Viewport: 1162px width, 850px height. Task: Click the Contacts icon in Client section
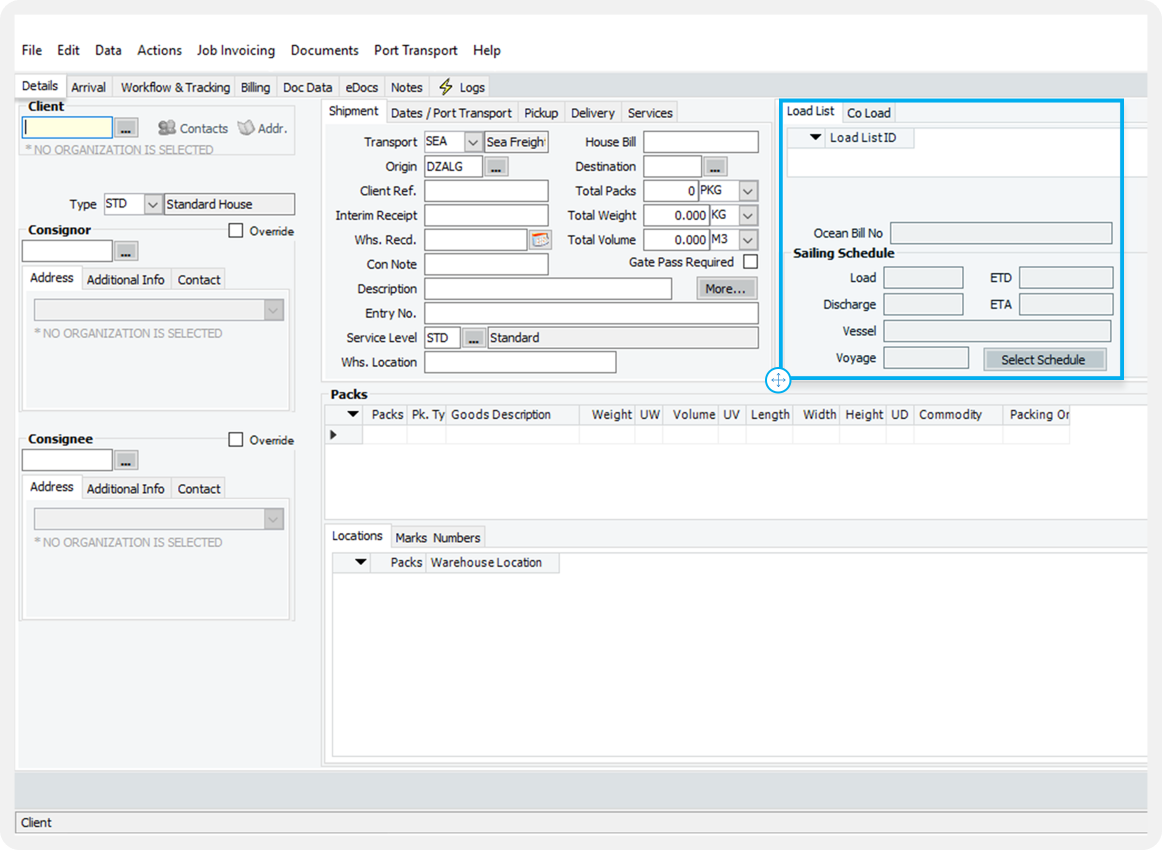pyautogui.click(x=167, y=128)
